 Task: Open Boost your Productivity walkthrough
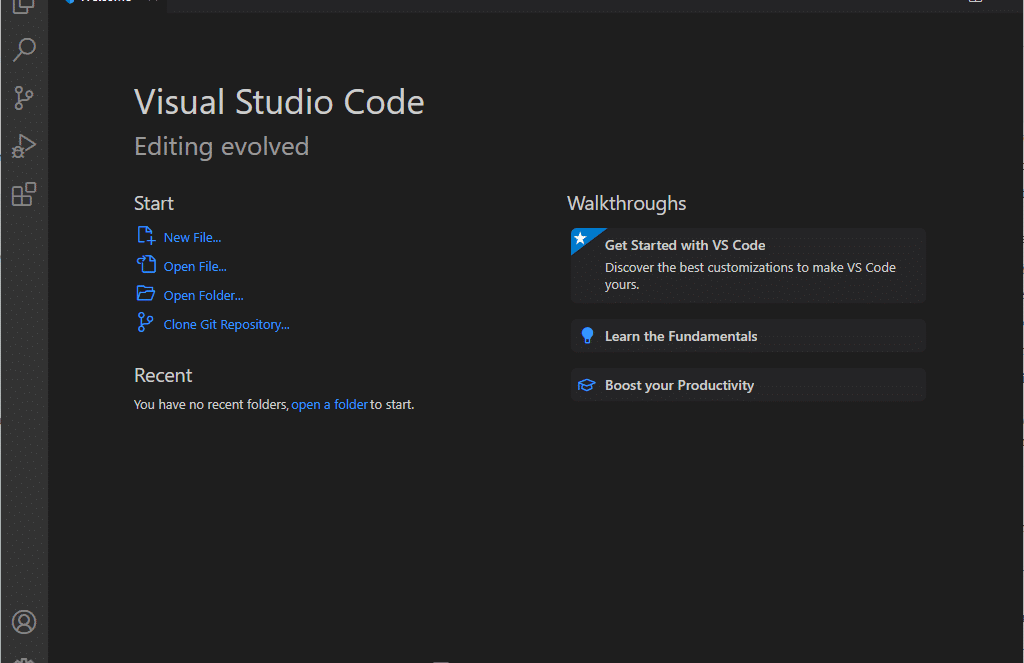(x=748, y=385)
